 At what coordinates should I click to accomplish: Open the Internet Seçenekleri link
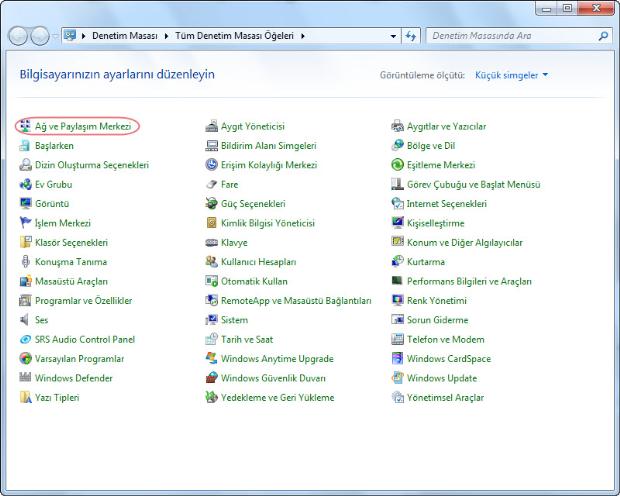[x=447, y=204]
